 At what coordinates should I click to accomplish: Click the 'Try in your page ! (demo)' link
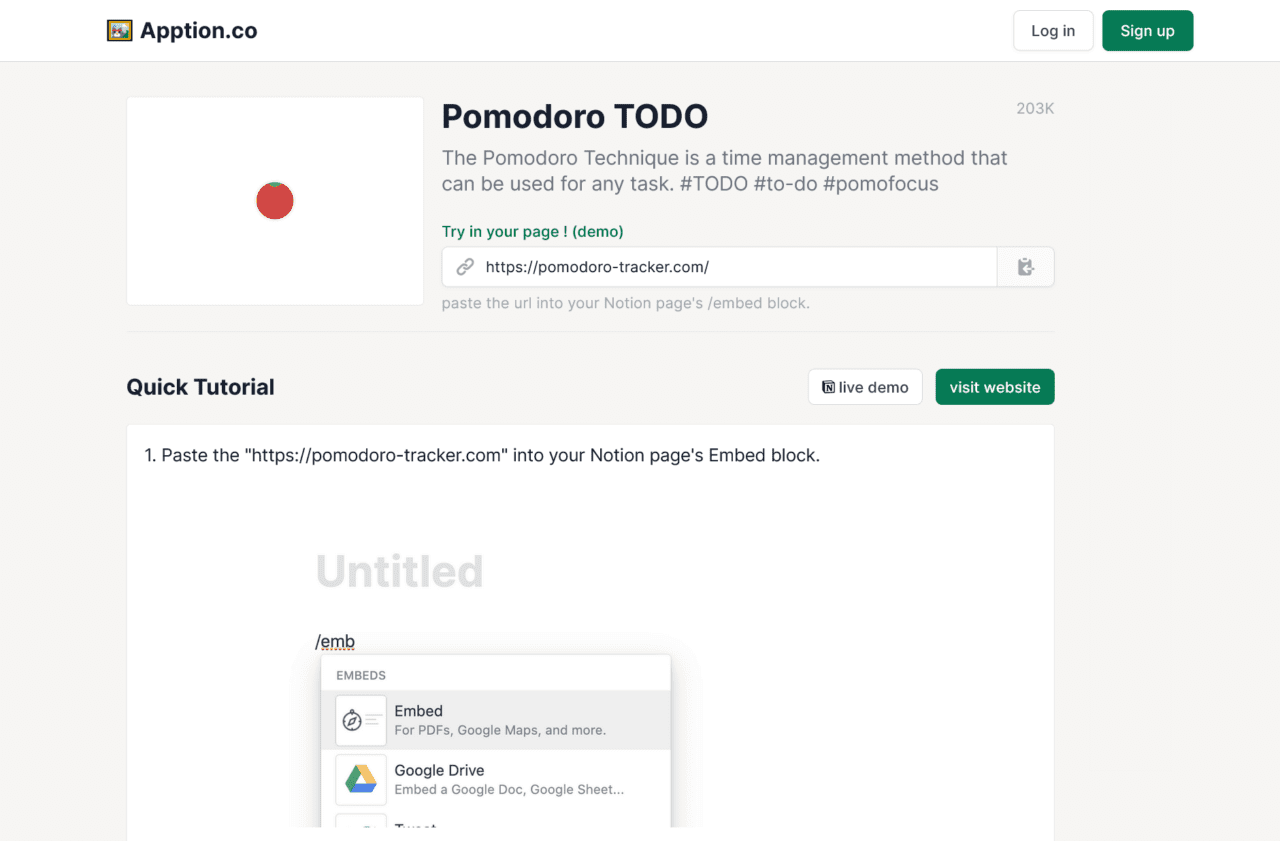tap(532, 231)
